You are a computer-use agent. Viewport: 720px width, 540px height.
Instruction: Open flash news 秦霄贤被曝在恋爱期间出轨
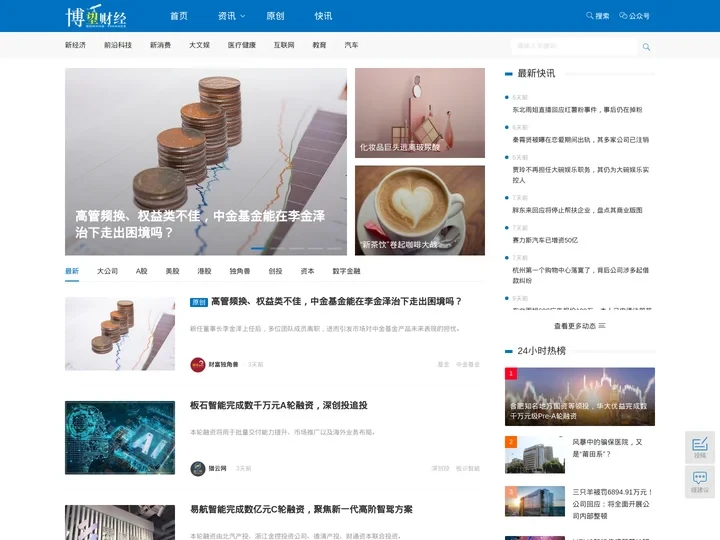click(x=580, y=140)
